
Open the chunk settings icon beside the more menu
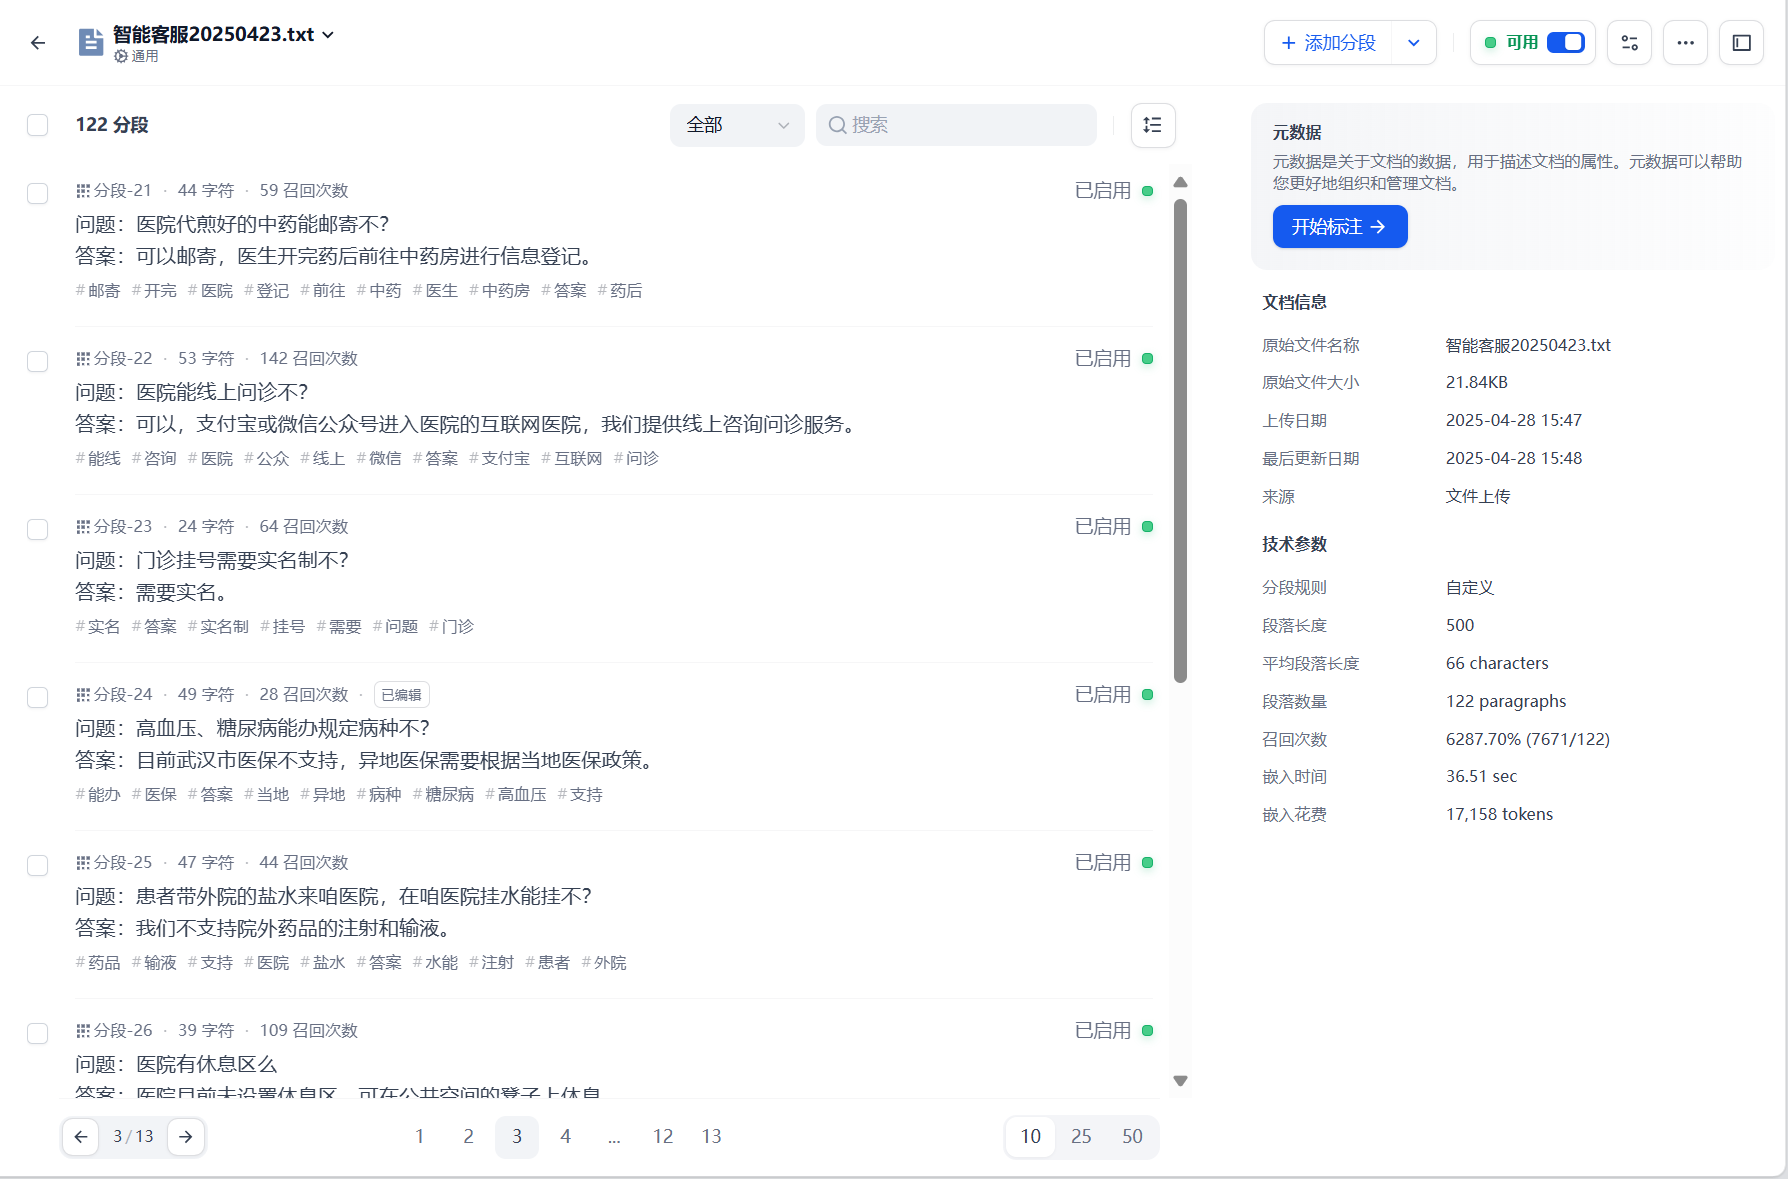1629,42
